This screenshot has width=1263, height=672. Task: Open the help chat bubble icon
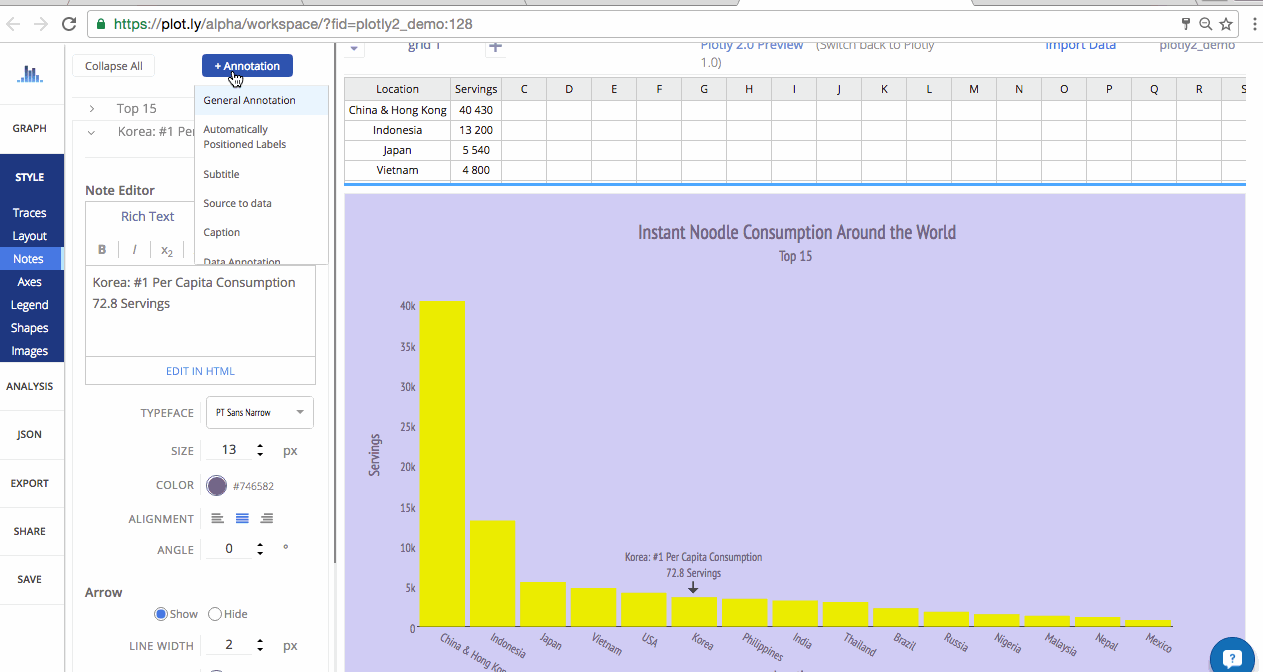pos(1232,657)
